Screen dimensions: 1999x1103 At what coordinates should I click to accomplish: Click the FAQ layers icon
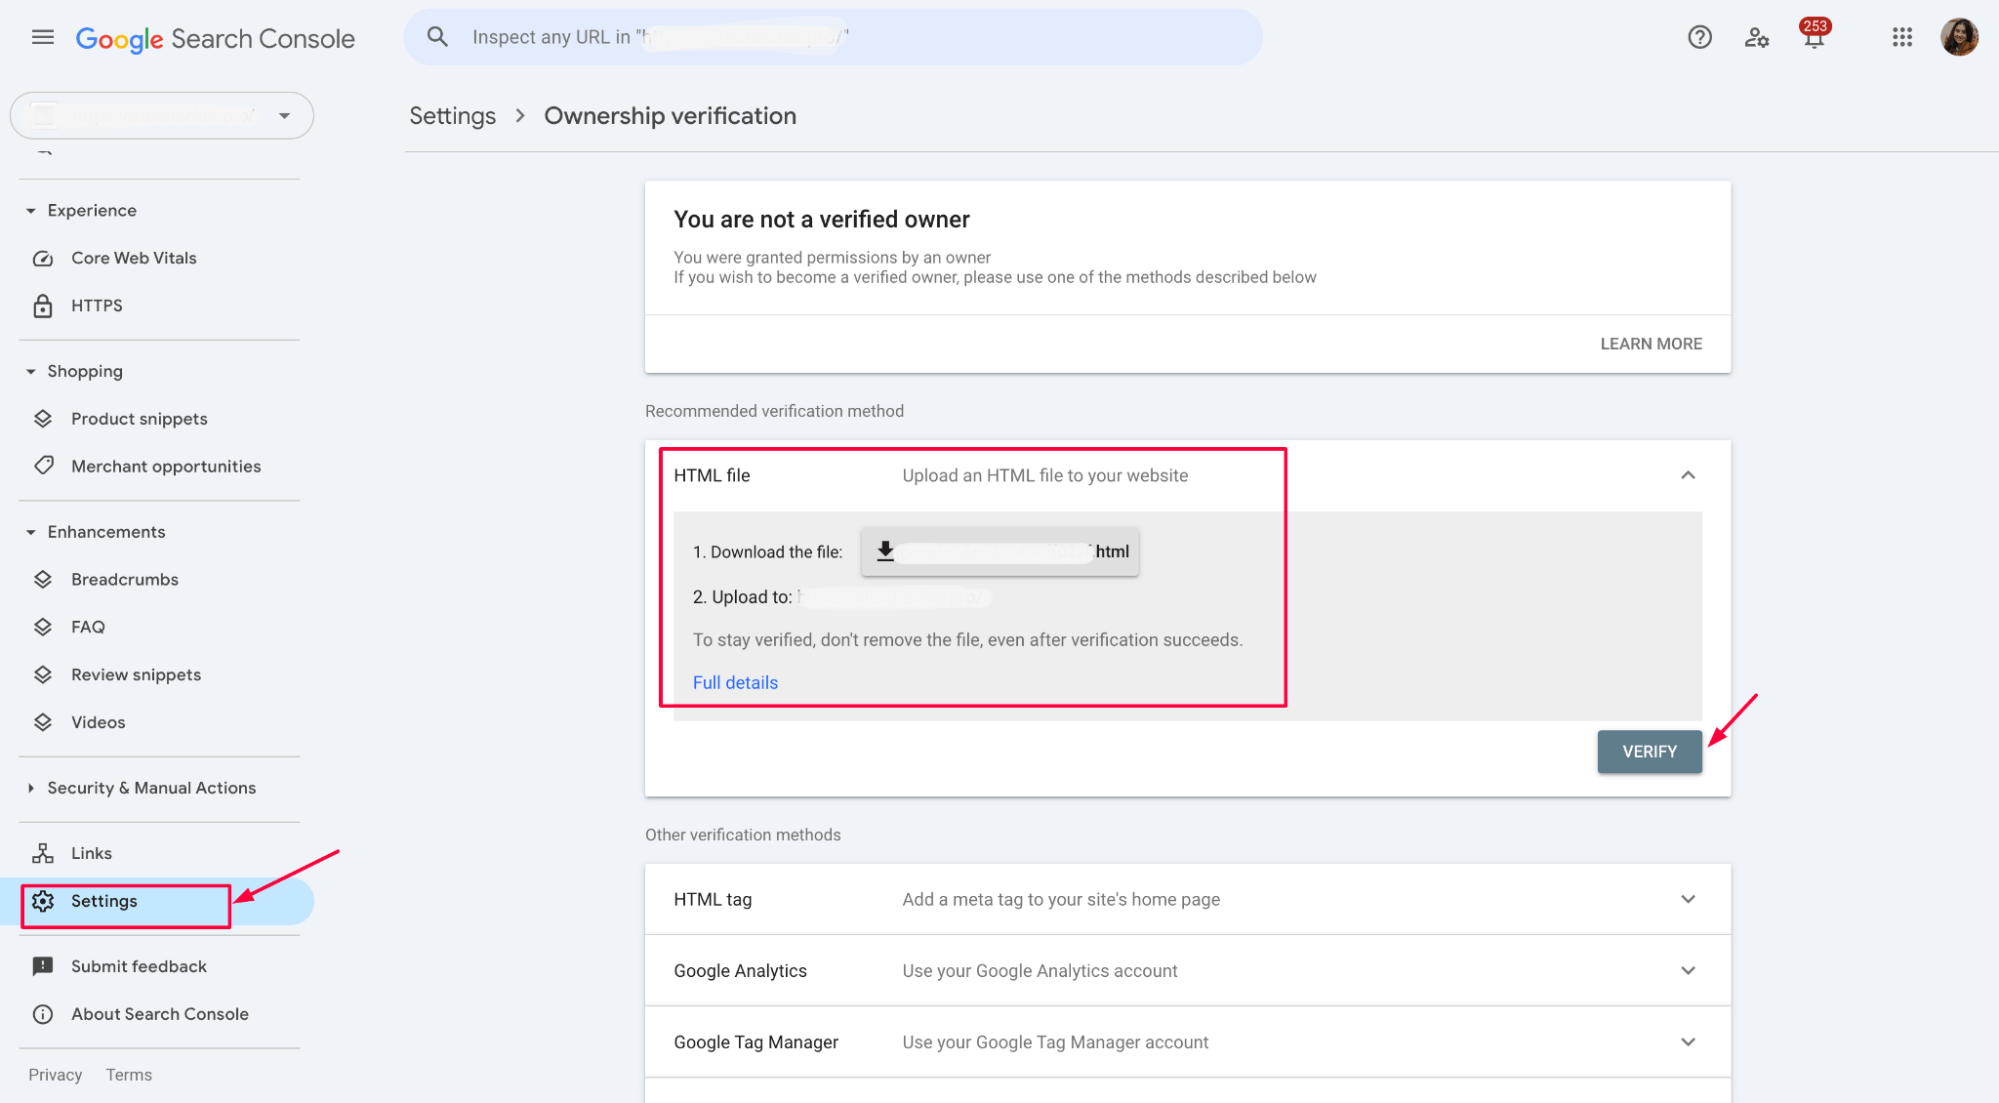(x=43, y=627)
